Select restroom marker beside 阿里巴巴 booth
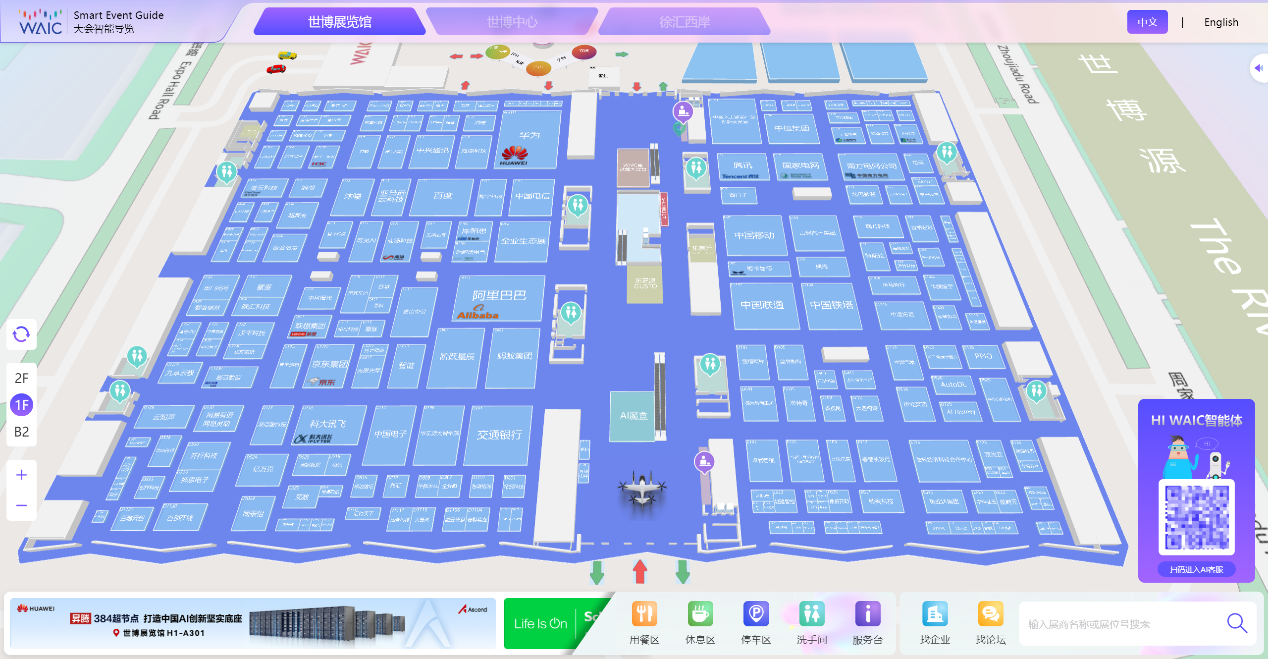 [x=570, y=312]
